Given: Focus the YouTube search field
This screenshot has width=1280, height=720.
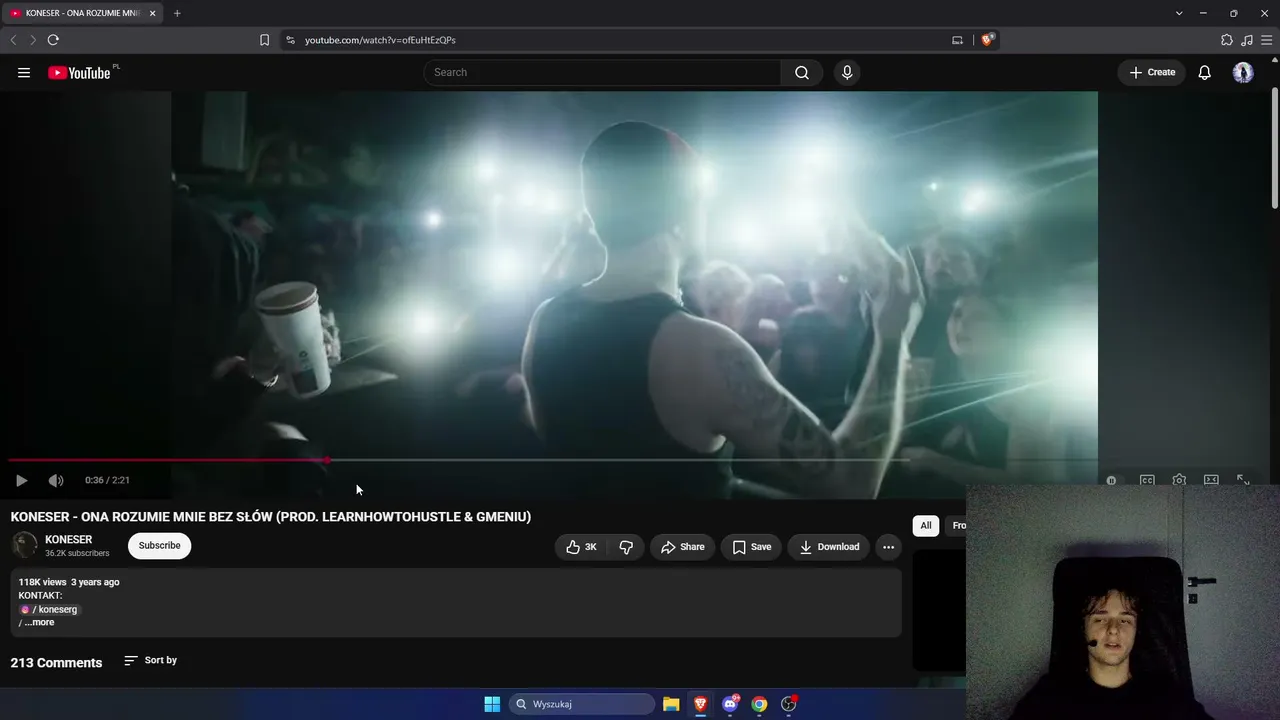Looking at the screenshot, I should pos(603,72).
